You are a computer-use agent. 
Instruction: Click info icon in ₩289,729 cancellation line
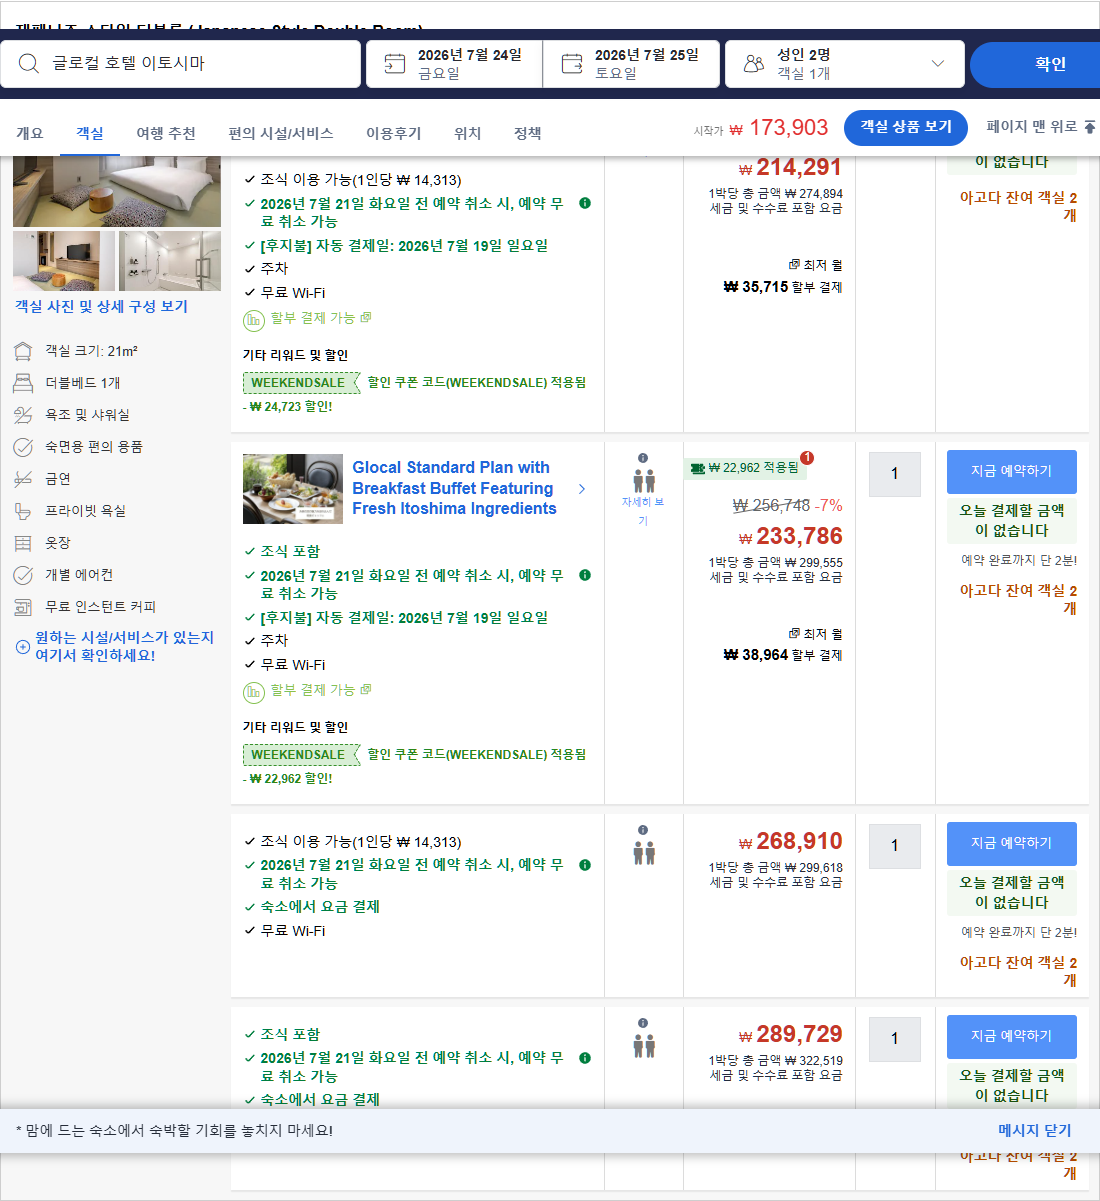click(585, 1058)
